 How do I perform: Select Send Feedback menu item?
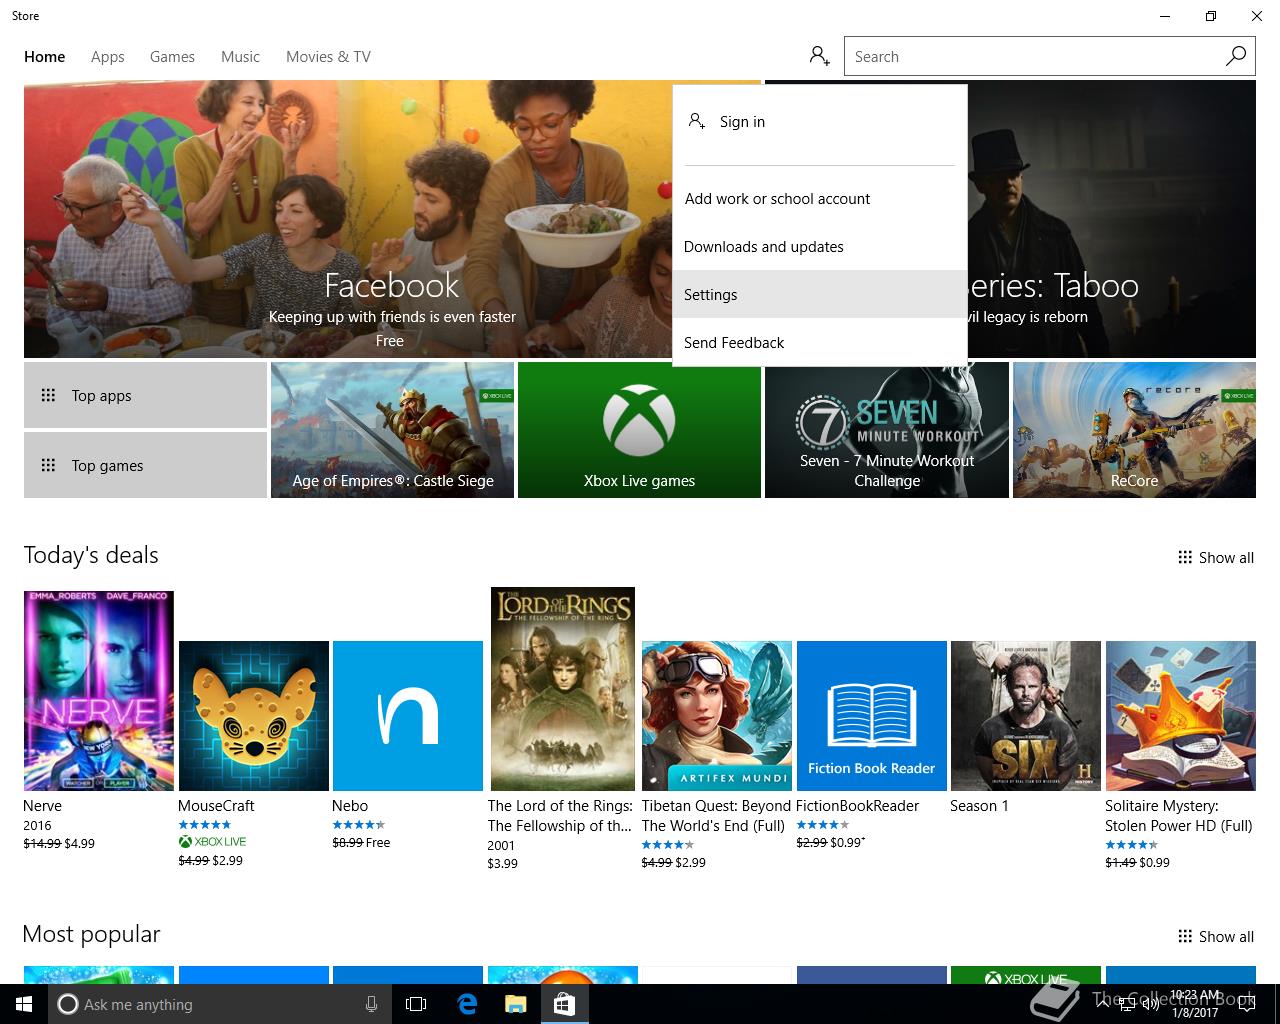[x=820, y=342]
